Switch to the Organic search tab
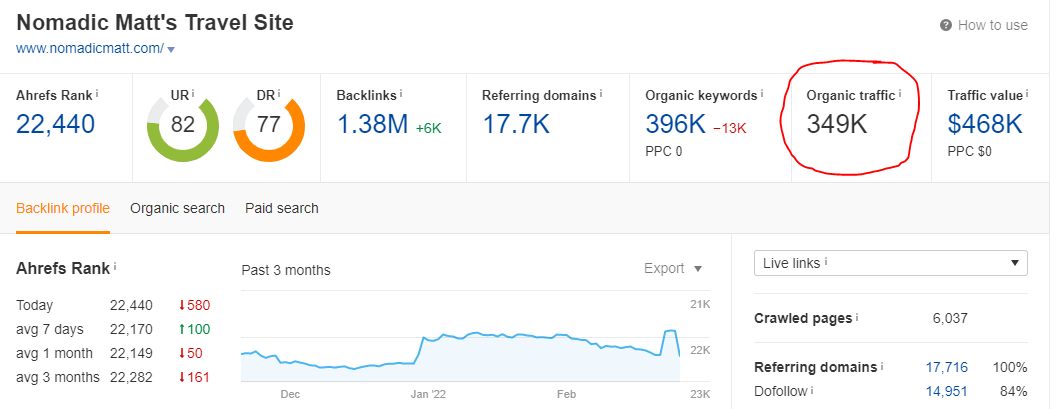 point(177,209)
